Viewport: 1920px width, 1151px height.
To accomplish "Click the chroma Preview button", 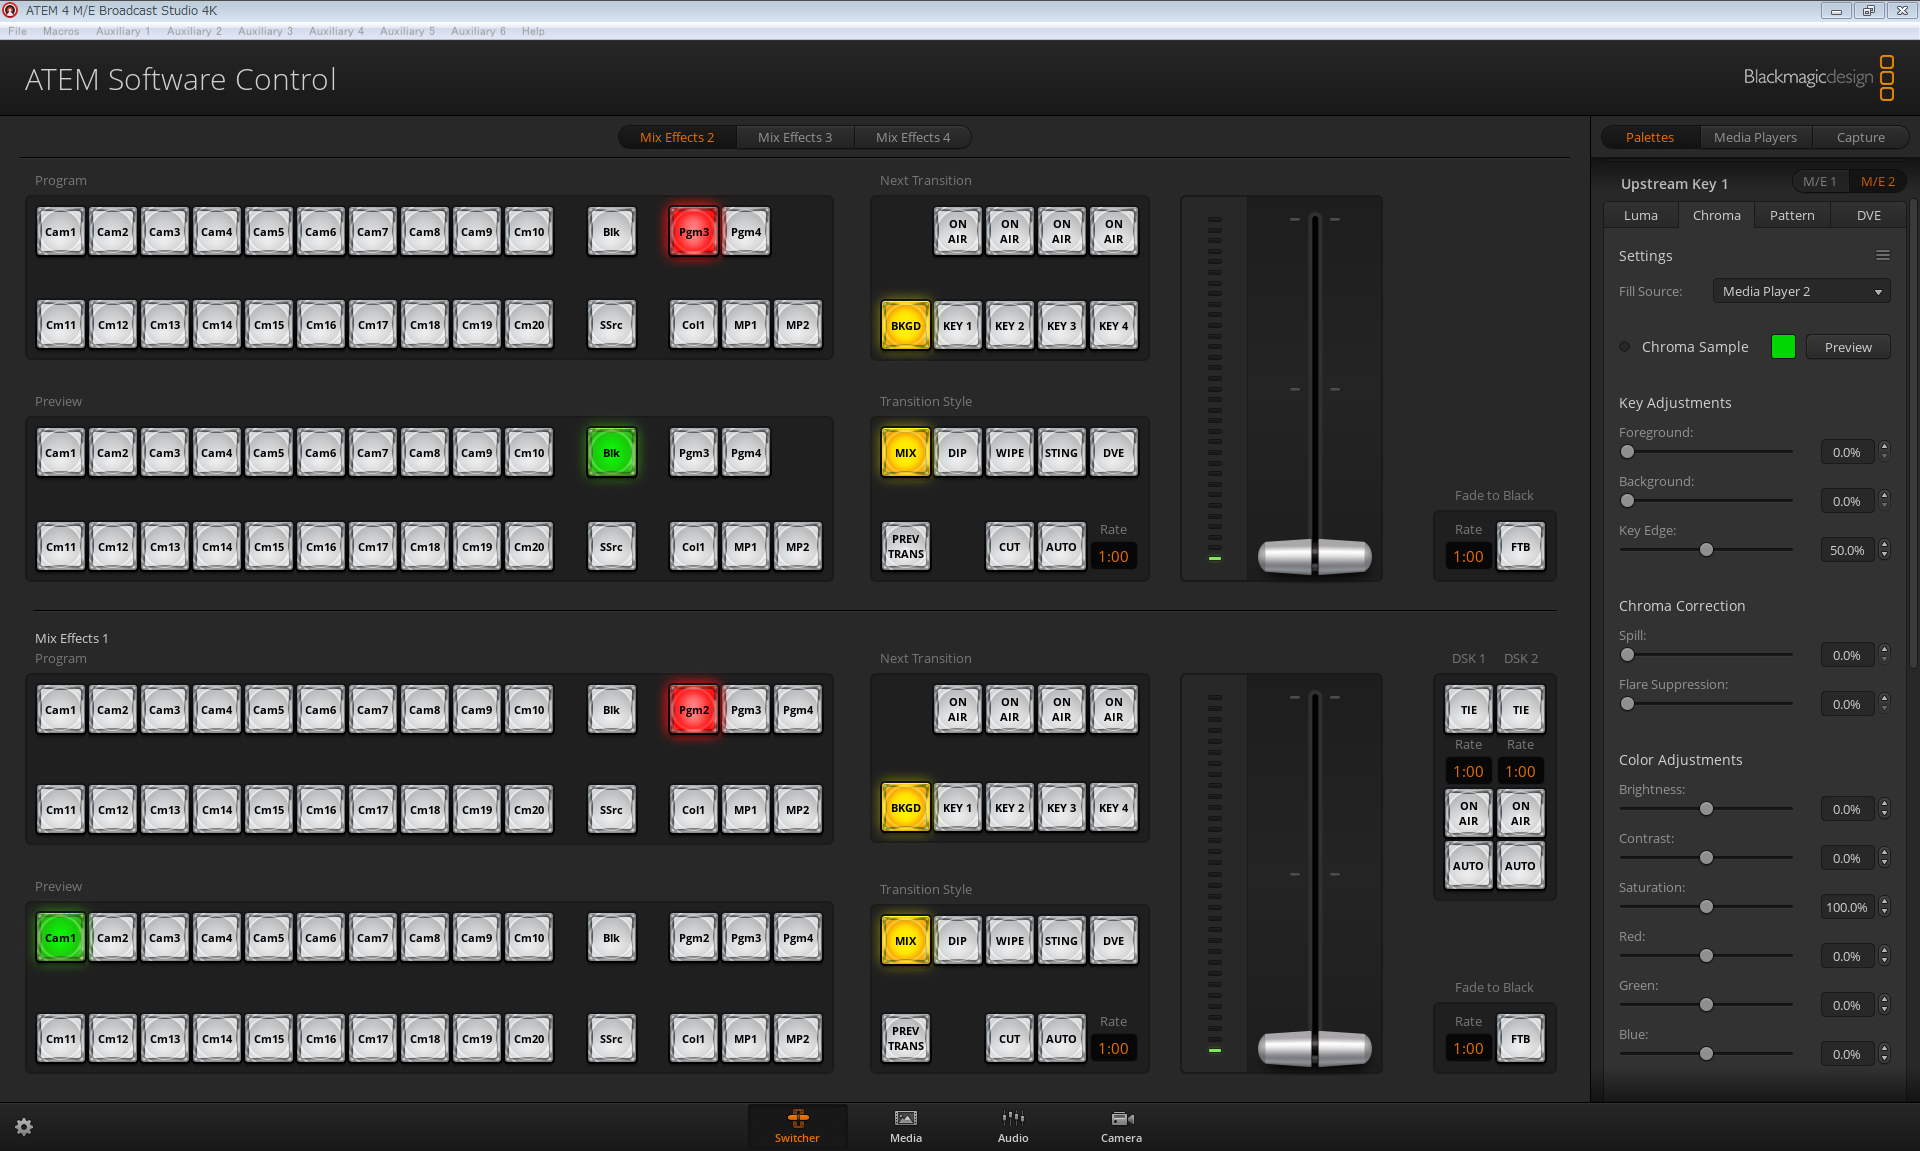I will click(x=1847, y=347).
